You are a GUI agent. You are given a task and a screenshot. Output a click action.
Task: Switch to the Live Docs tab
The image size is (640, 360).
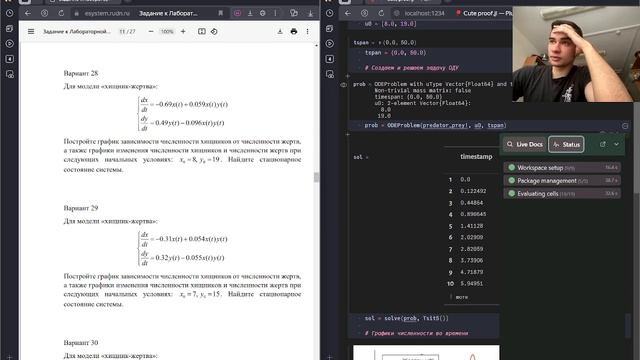[x=525, y=144]
